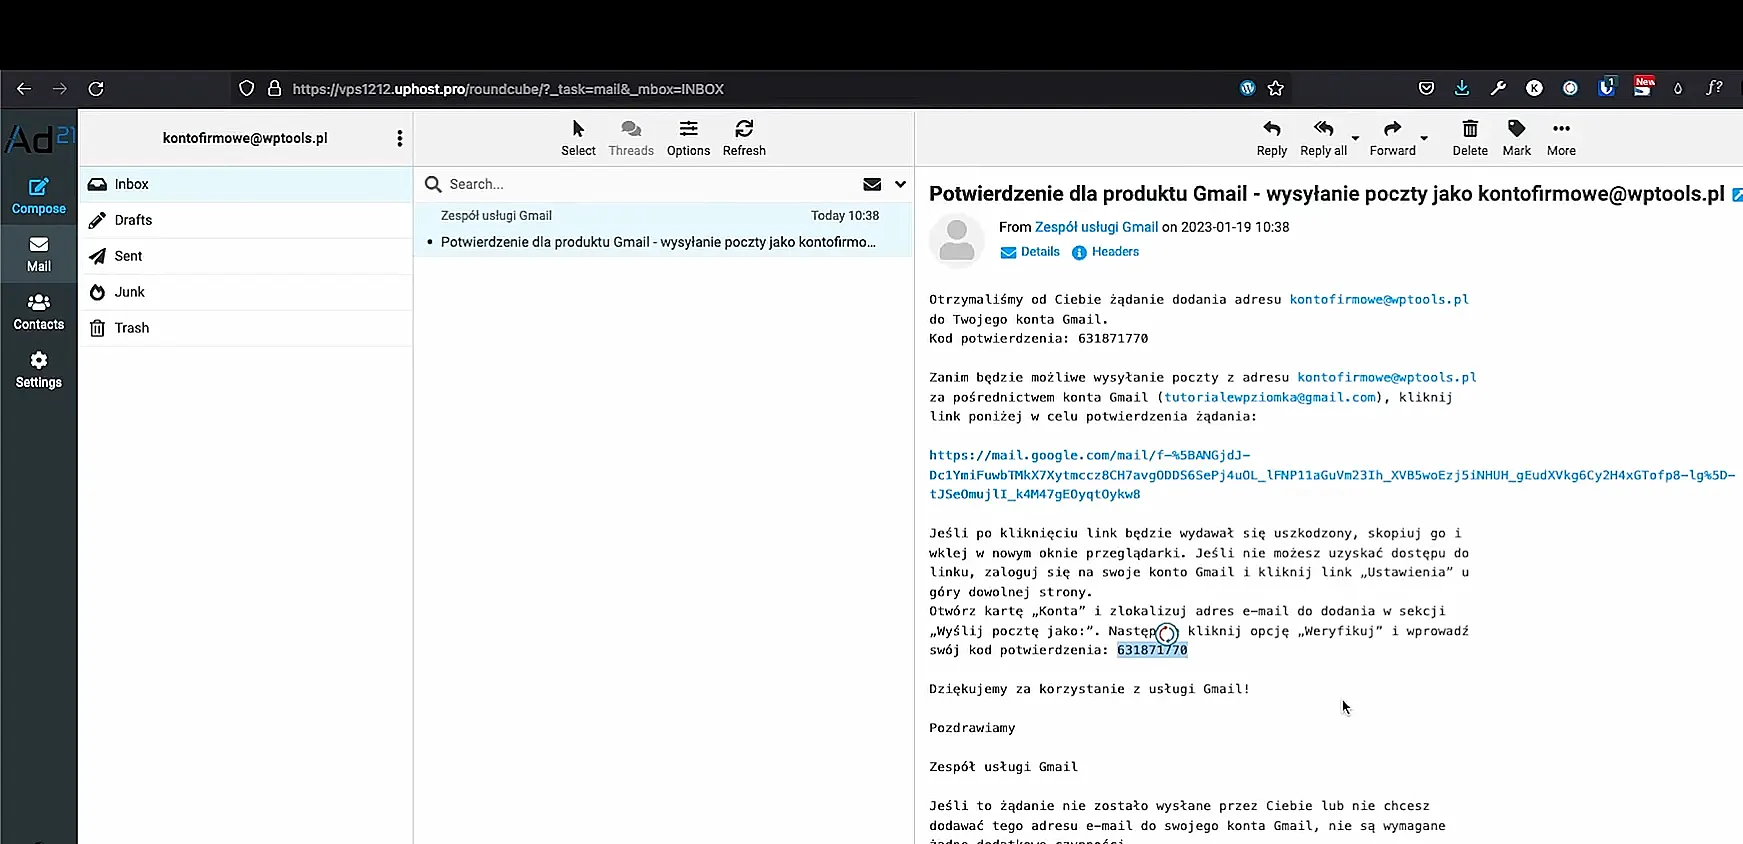
Task: Open account three-dot menu
Action: (x=399, y=138)
